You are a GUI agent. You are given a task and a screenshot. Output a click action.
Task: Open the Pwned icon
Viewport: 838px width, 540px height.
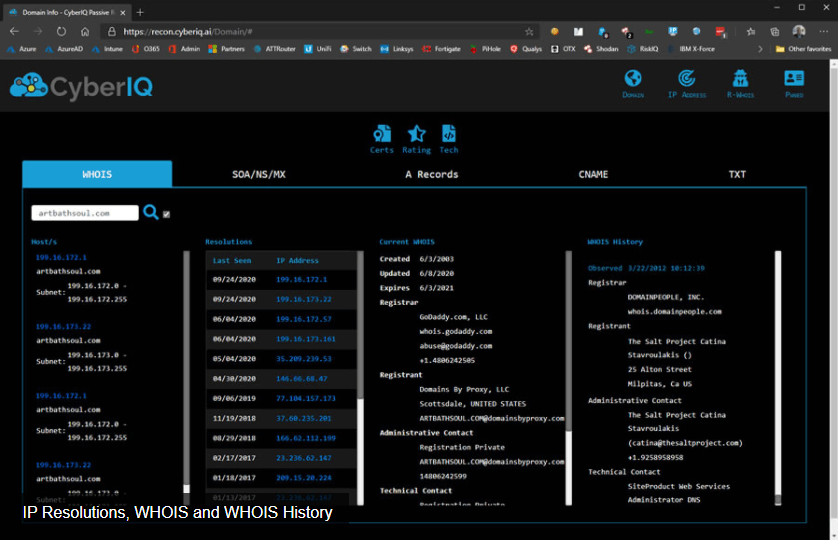pyautogui.click(x=794, y=83)
